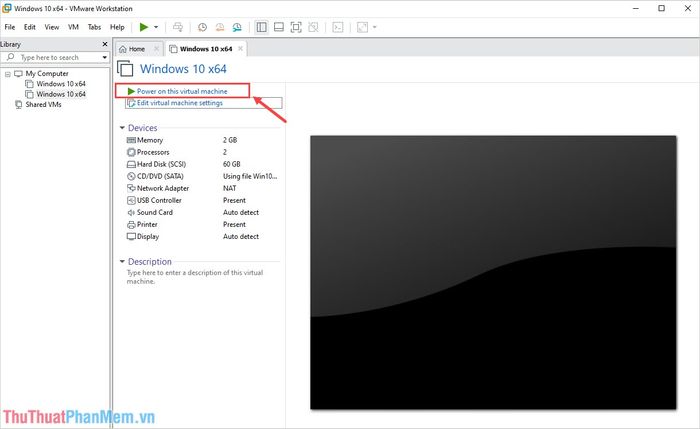Open the Tabs menu

[x=94, y=27]
